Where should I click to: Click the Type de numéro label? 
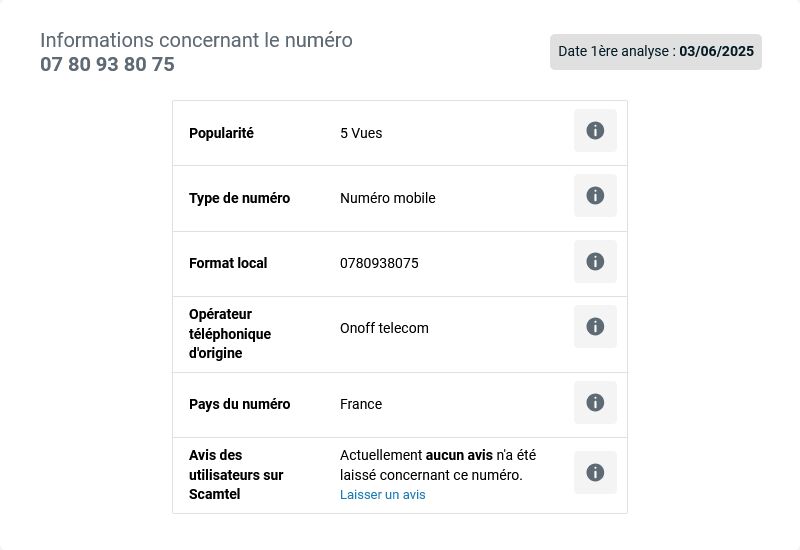pyautogui.click(x=239, y=198)
